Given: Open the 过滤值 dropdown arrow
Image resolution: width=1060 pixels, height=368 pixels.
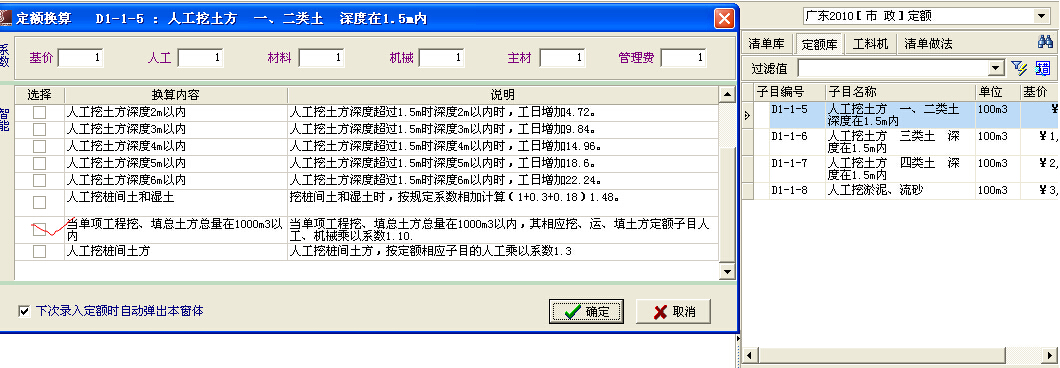Looking at the screenshot, I should pyautogui.click(x=995, y=68).
